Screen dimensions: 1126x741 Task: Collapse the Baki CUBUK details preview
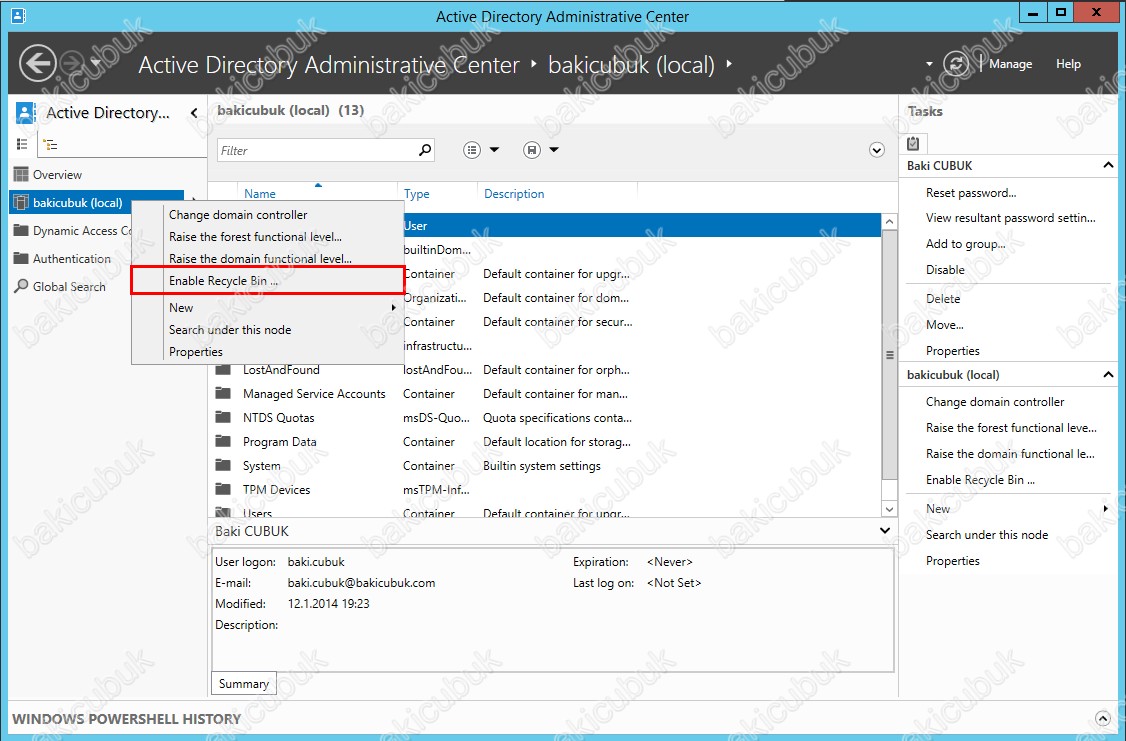click(x=885, y=531)
